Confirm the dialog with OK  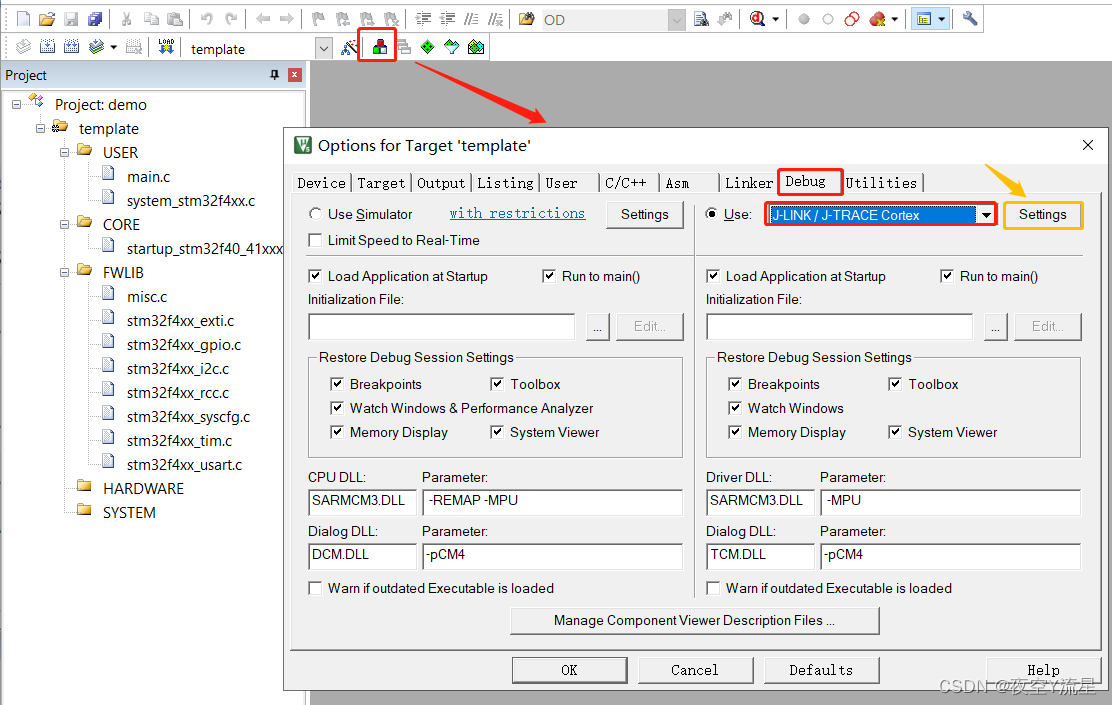click(x=569, y=670)
